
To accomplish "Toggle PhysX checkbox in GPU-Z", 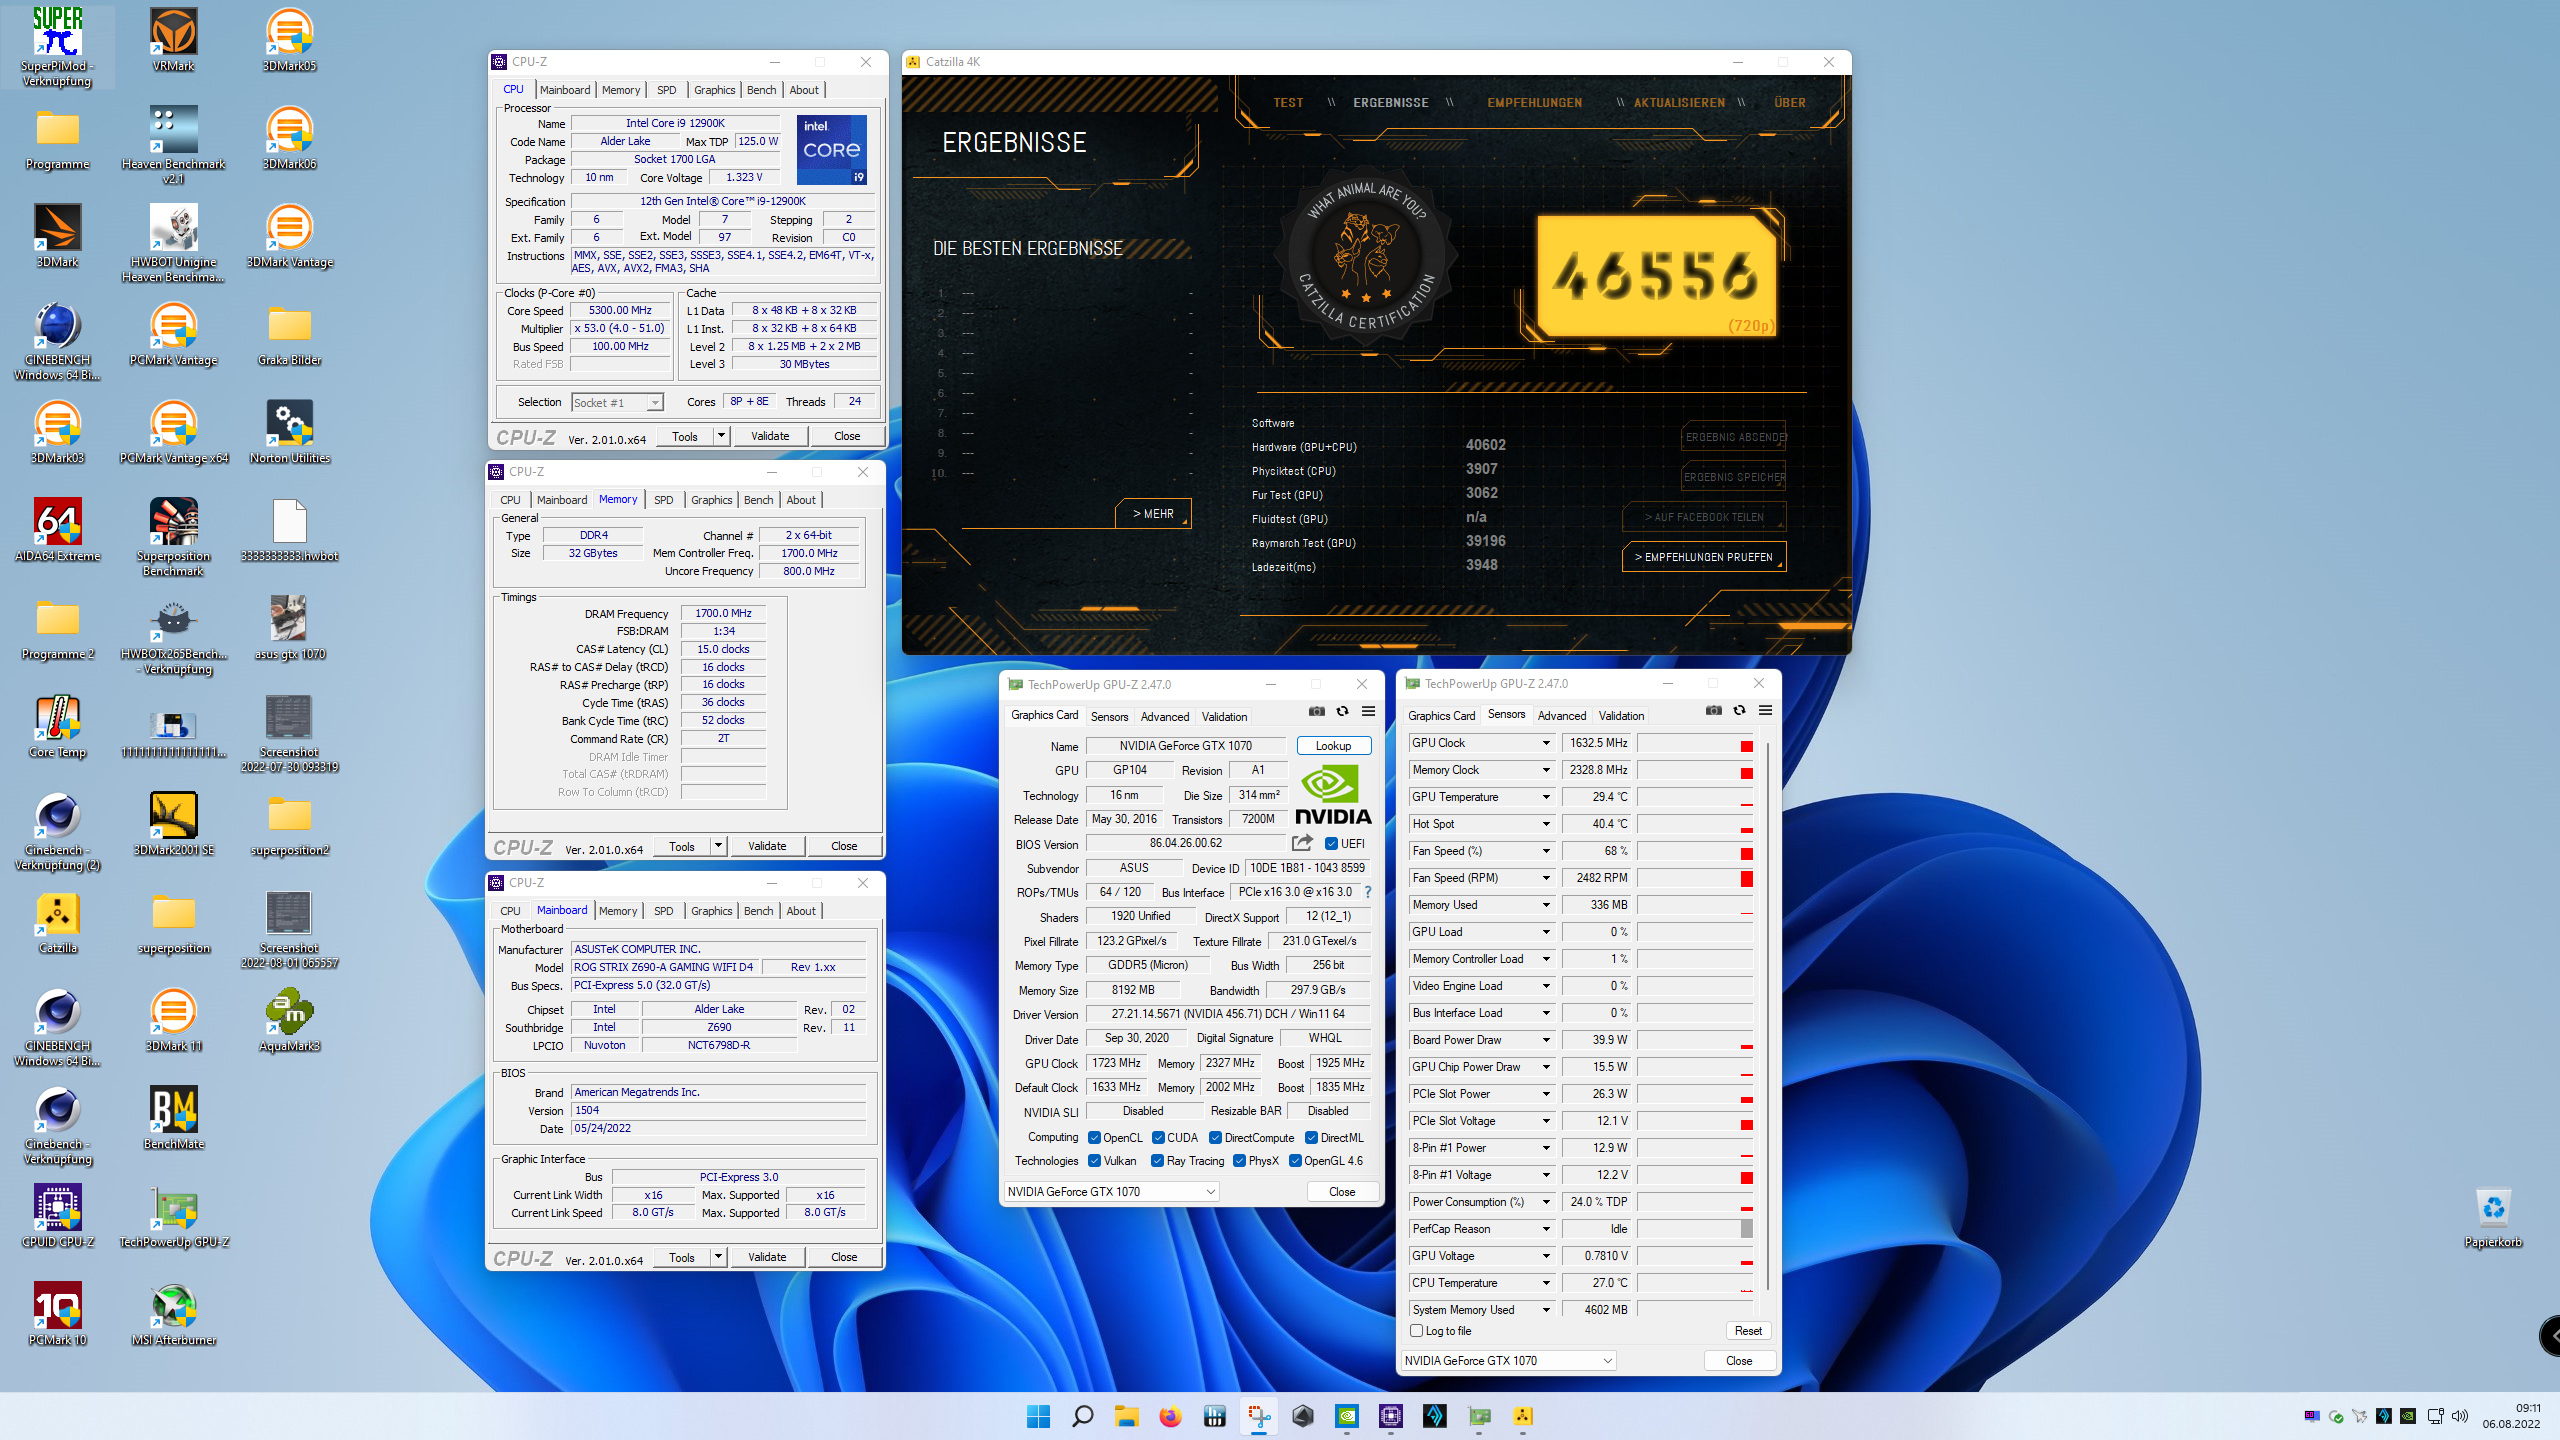I will [x=1240, y=1161].
